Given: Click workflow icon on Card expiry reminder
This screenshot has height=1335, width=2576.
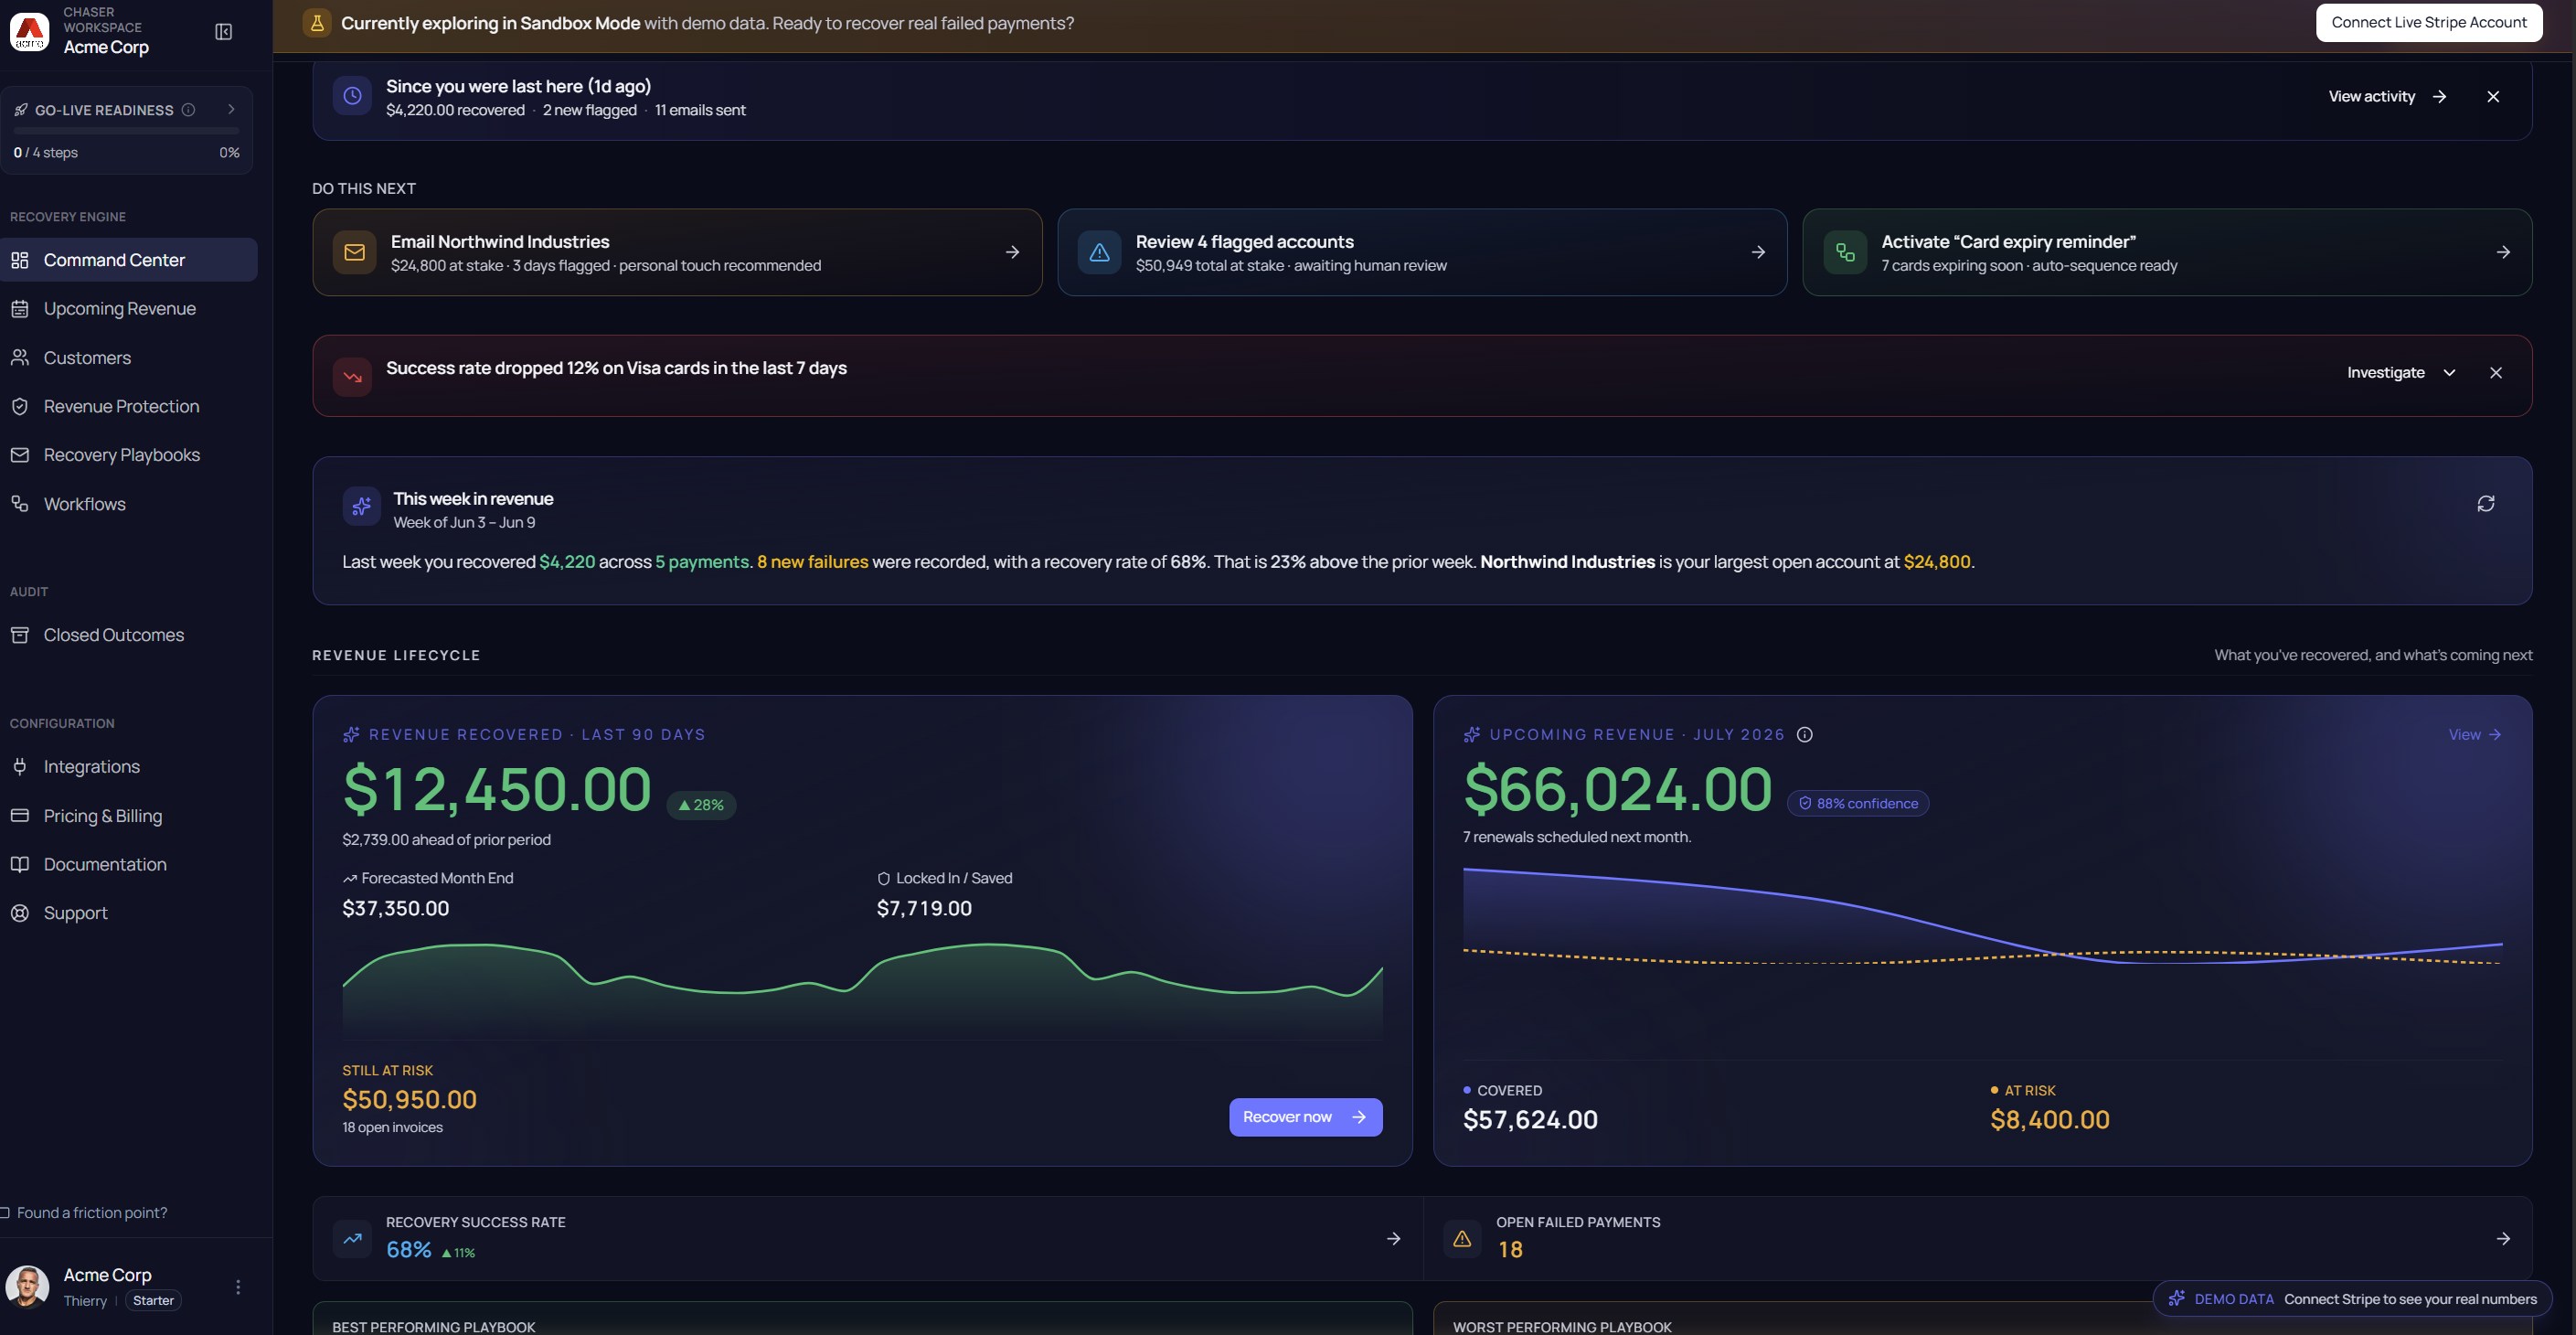Looking at the screenshot, I should tap(1845, 252).
